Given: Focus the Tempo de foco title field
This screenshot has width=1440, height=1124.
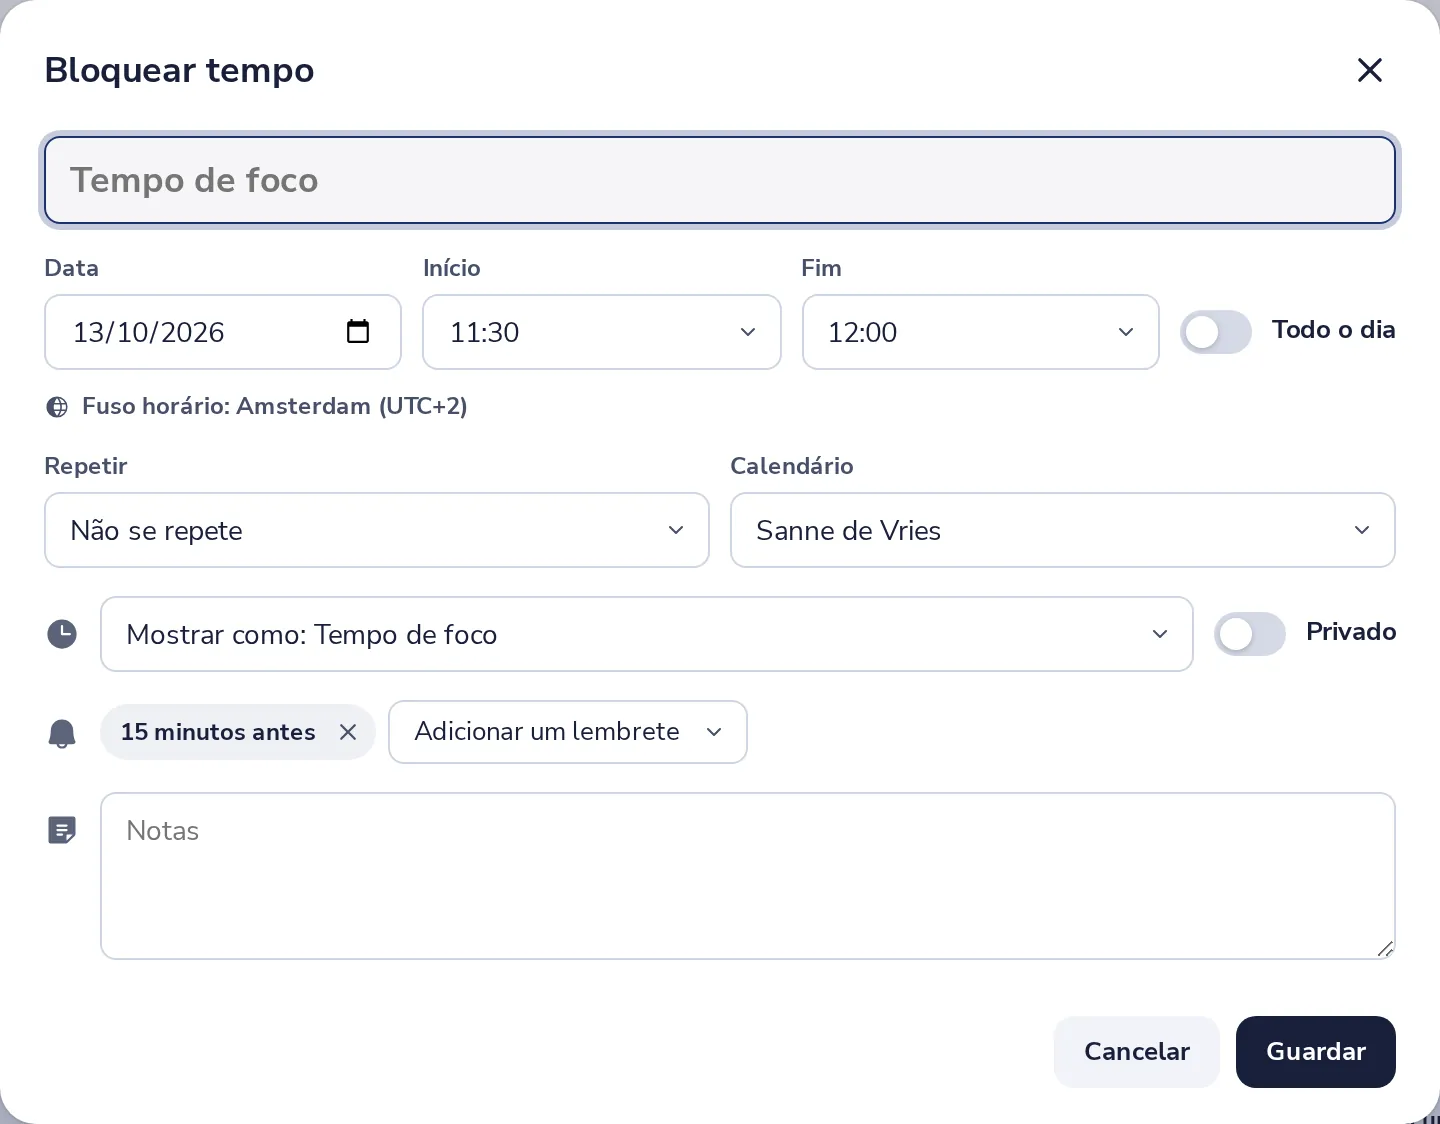Looking at the screenshot, I should (720, 180).
